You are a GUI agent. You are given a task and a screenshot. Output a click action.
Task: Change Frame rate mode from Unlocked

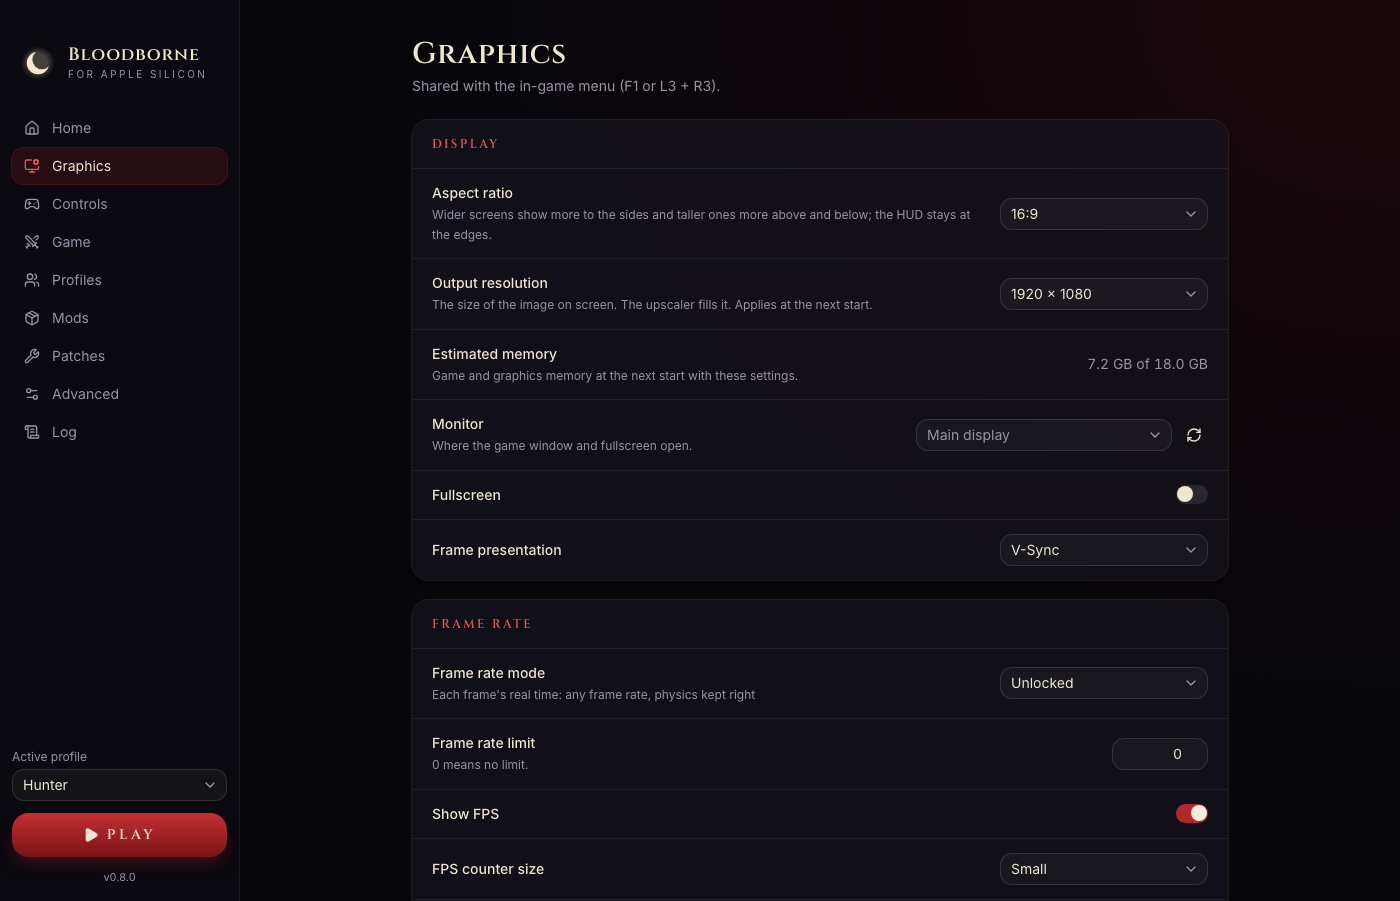click(x=1104, y=683)
